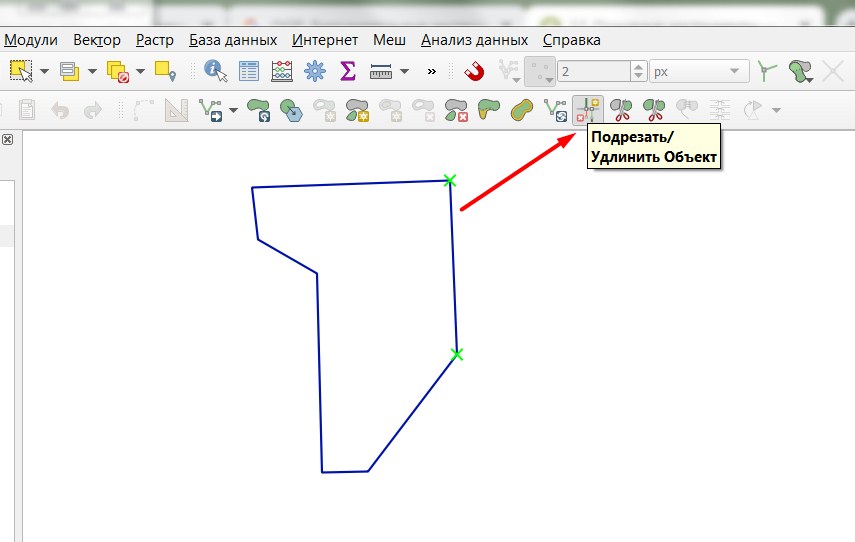The height and width of the screenshot is (542, 855).
Task: Click the select by location icon
Action: coord(165,71)
